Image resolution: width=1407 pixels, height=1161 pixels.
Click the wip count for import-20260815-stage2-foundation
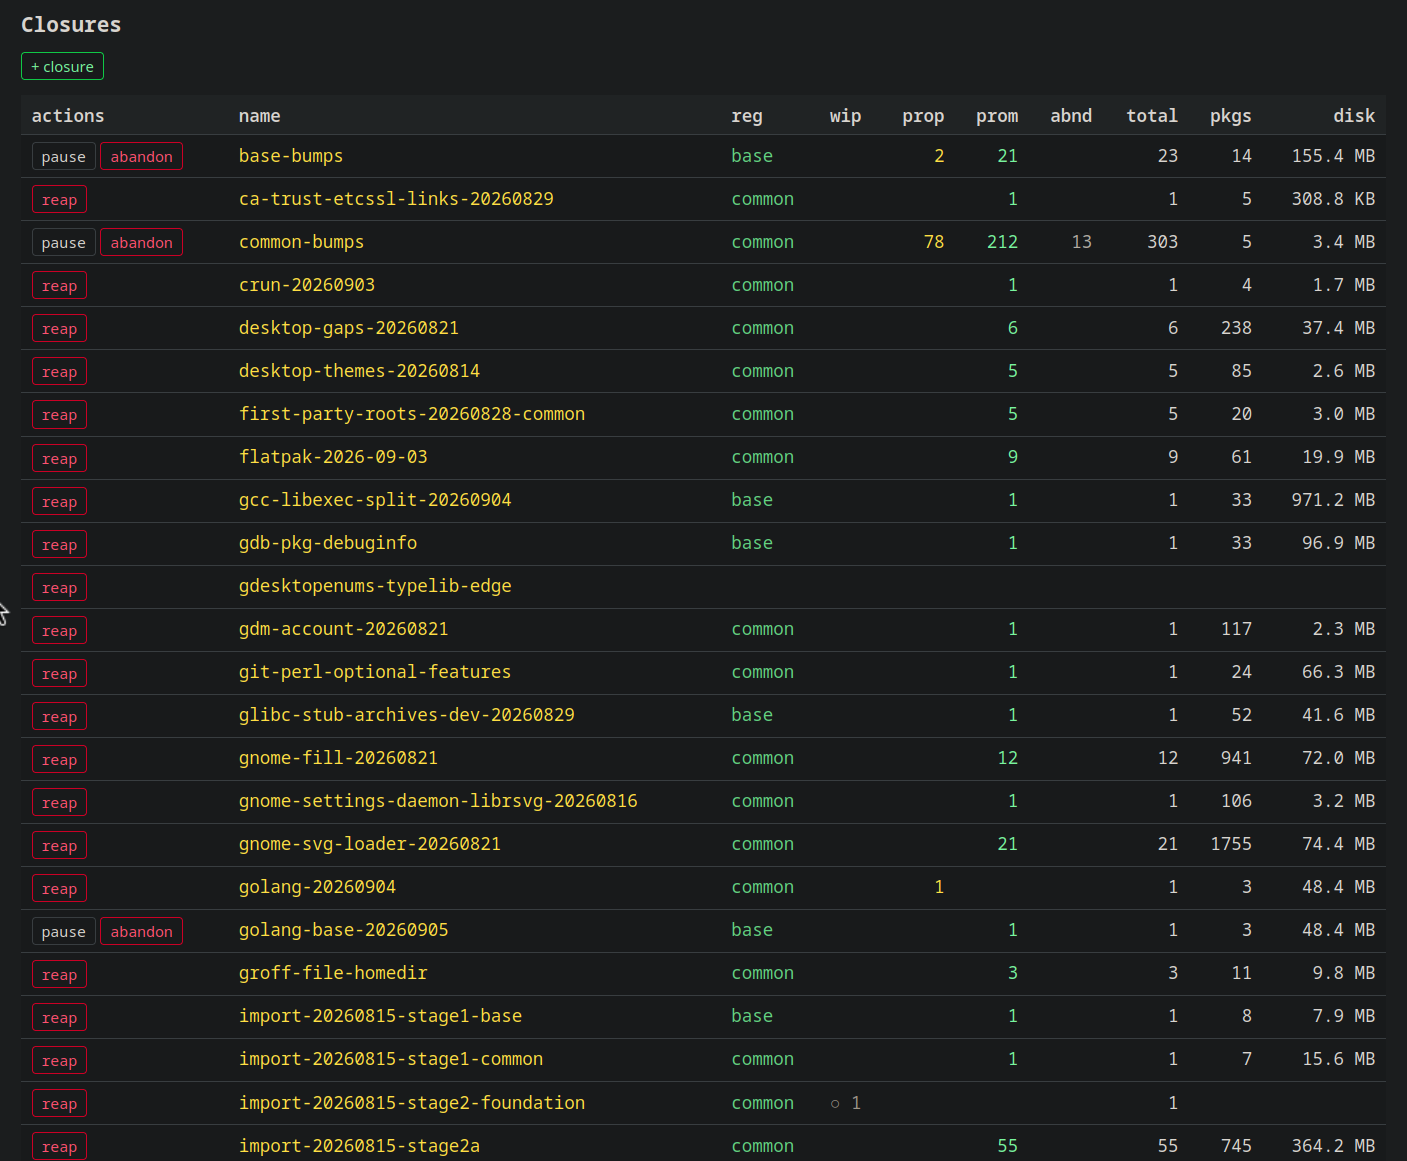click(846, 1103)
